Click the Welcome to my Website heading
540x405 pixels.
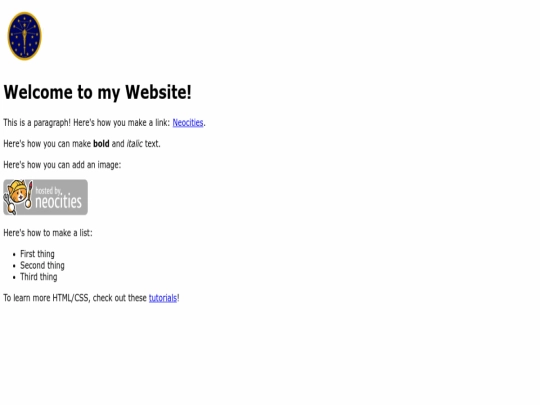(97, 92)
